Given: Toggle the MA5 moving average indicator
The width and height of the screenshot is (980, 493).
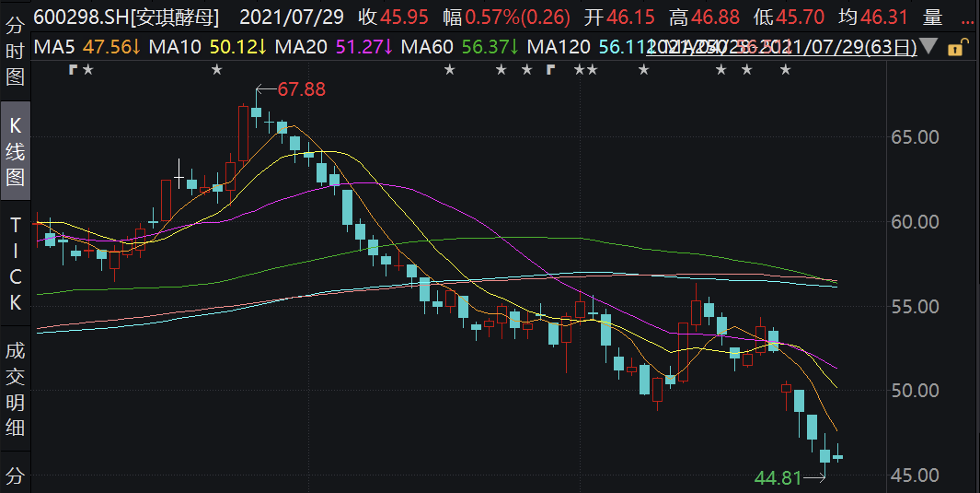Looking at the screenshot, I should [x=86, y=47].
